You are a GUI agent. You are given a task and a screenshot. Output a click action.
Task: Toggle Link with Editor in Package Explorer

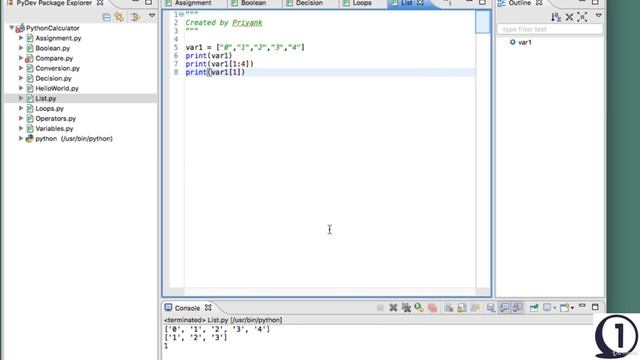(119, 17)
